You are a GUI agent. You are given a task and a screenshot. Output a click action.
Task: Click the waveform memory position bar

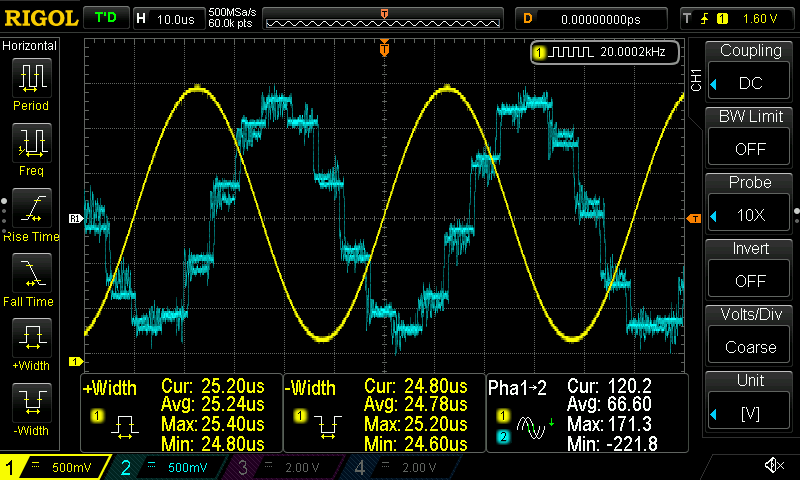coord(384,19)
